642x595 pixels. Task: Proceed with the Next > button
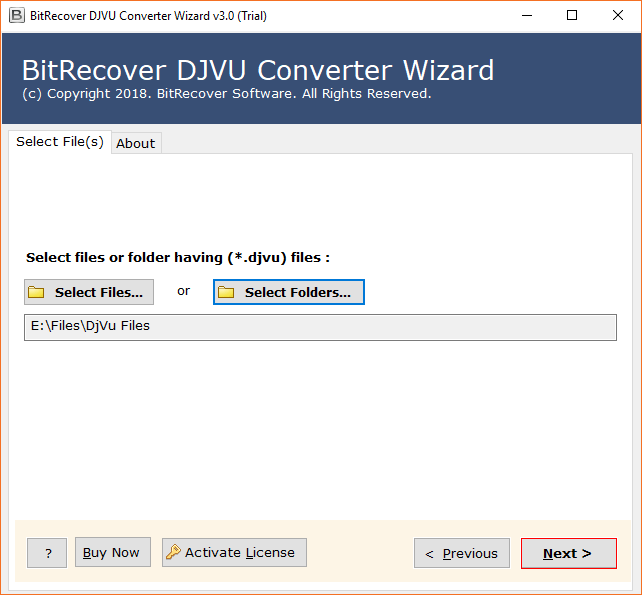tap(569, 553)
